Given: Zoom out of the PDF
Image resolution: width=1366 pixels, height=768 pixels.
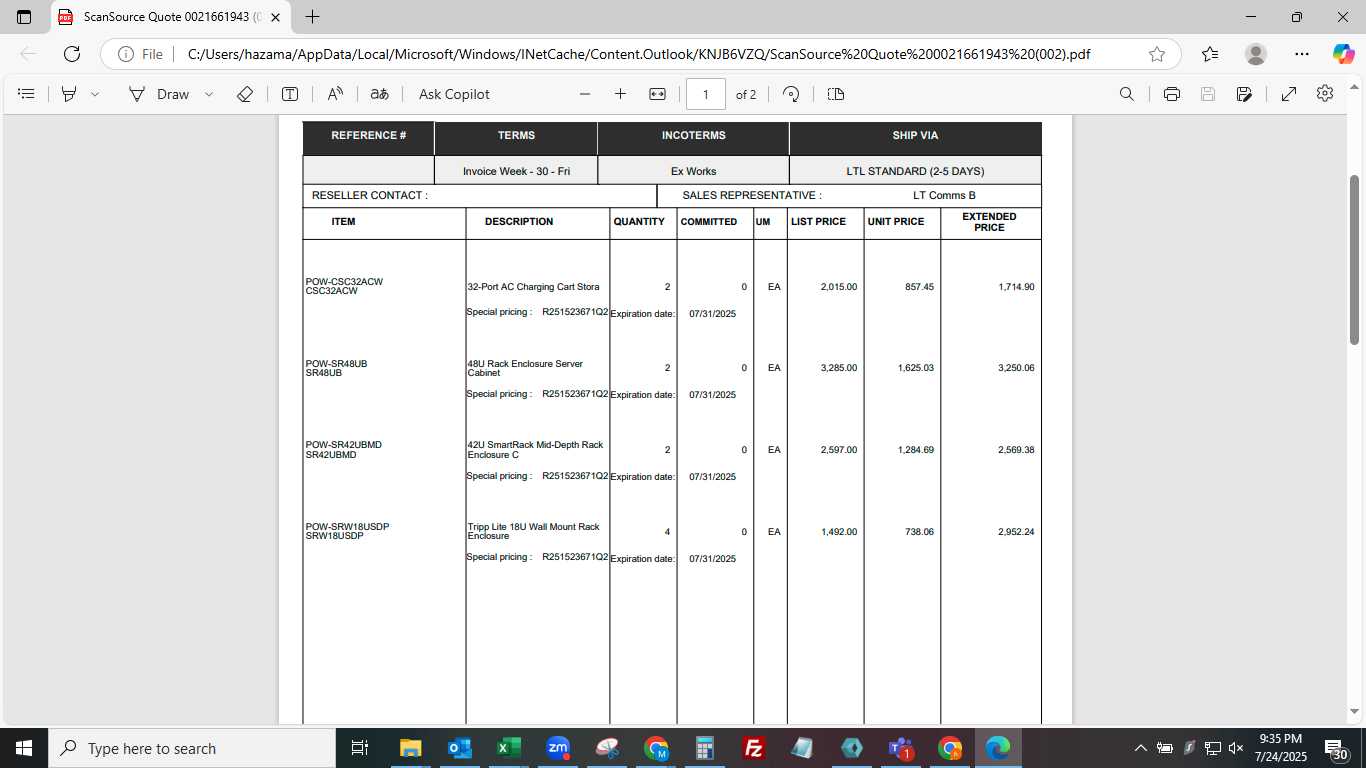Looking at the screenshot, I should [x=585, y=94].
